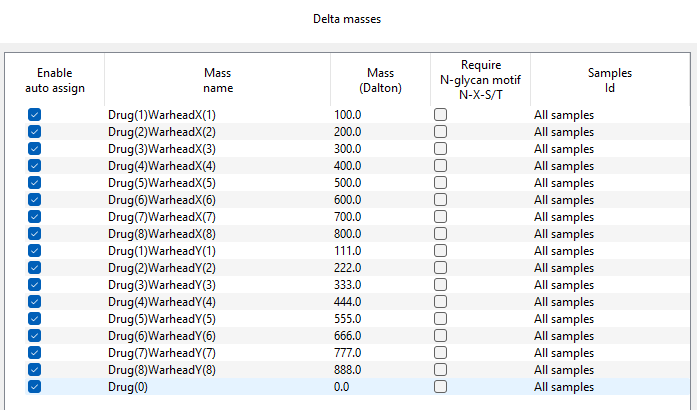The width and height of the screenshot is (697, 410).
Task: Check N-glycan motif box for Drug(8)WarheadY(8)
Action: [x=440, y=370]
